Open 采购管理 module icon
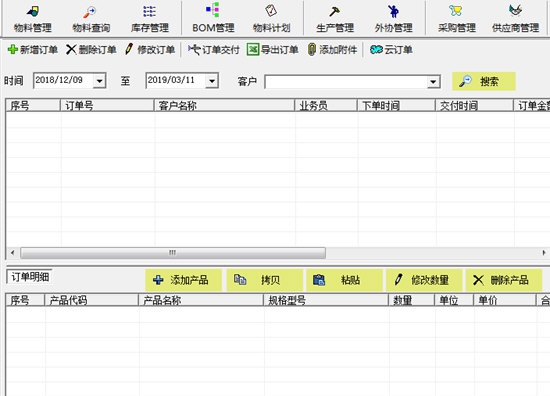The width and height of the screenshot is (550, 396). pyautogui.click(x=456, y=11)
